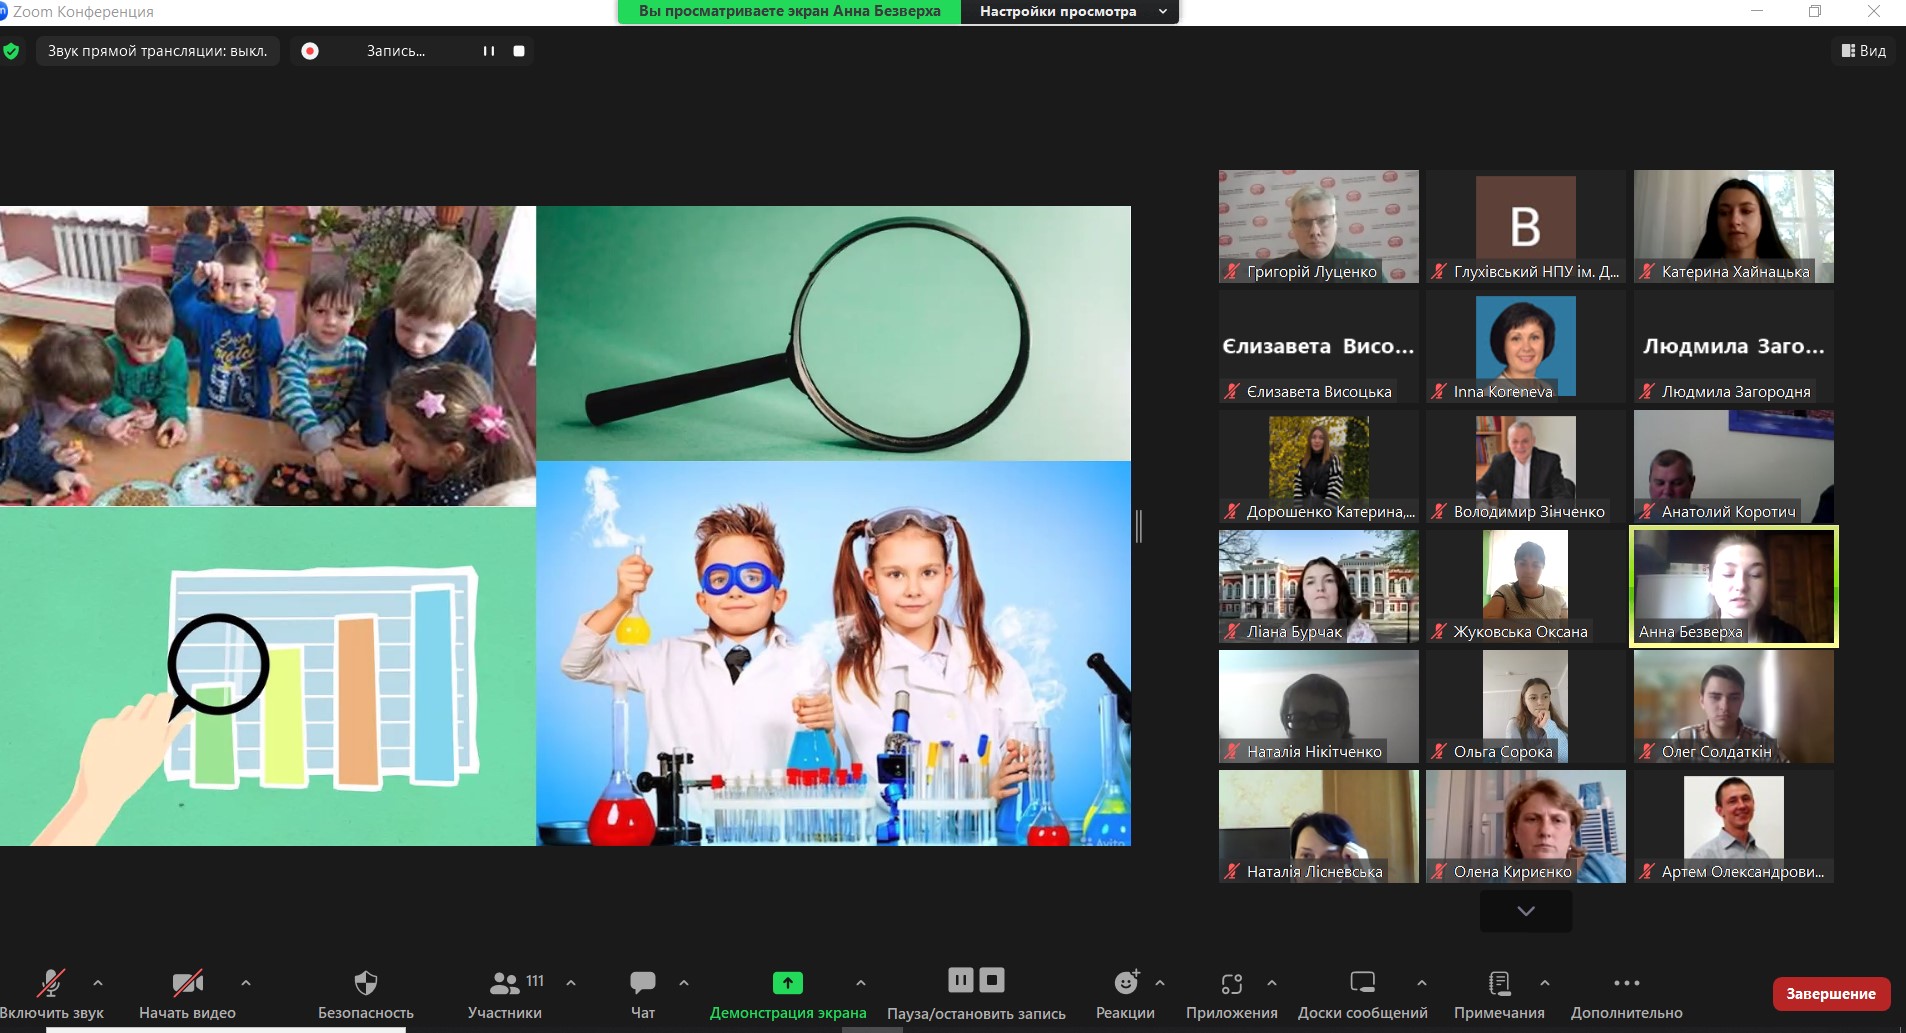This screenshot has width=1906, height=1033.
Task: Open Доски сообщений whiteboards
Action: 1363,993
